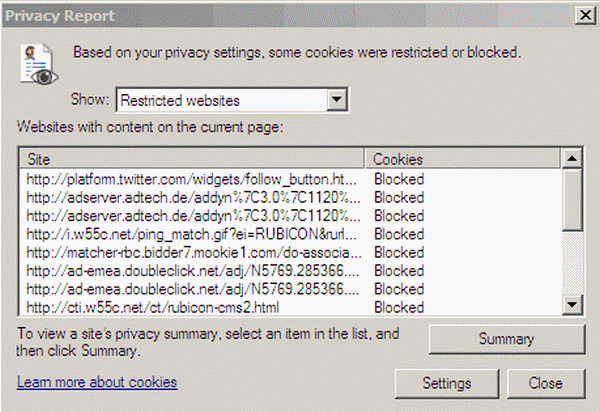This screenshot has width=600, height=412.
Task: Sort list by Site column header
Action: coord(194,159)
